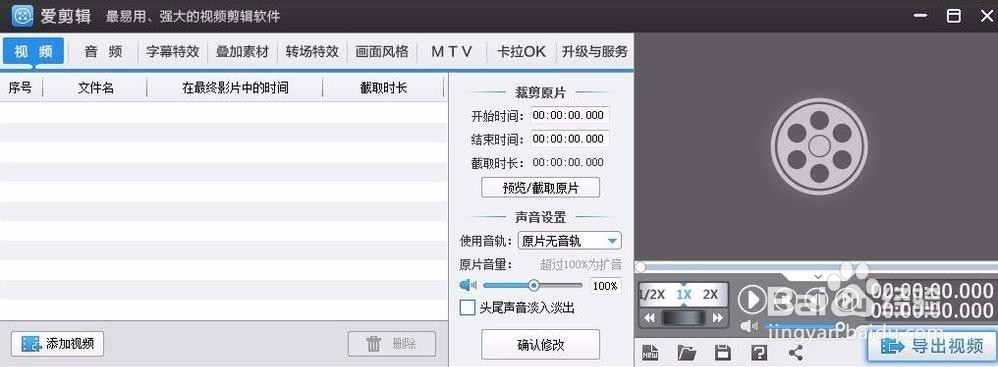Click the 确认修改 button

click(x=540, y=345)
